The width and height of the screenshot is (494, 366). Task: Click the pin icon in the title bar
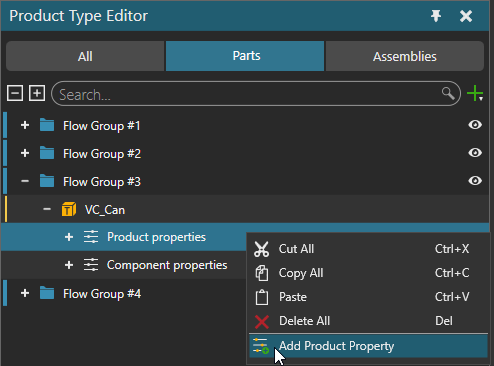pyautogui.click(x=436, y=16)
